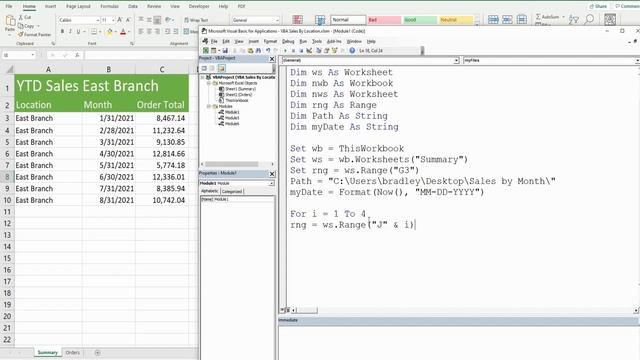Open the Calibri font name dropdown

(98, 20)
